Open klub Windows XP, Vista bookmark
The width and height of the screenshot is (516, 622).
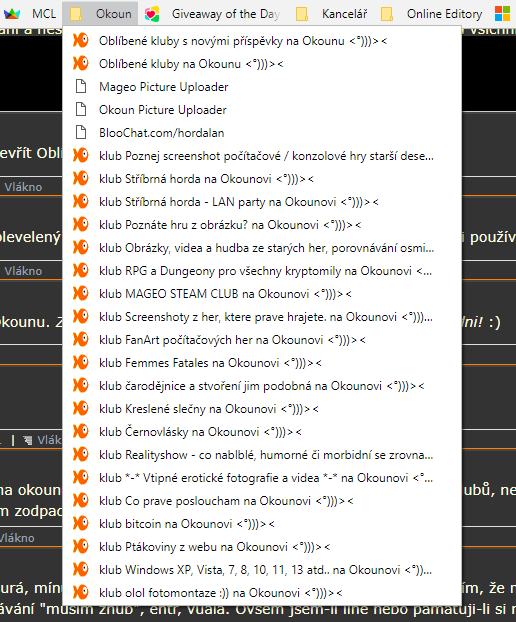(262, 570)
